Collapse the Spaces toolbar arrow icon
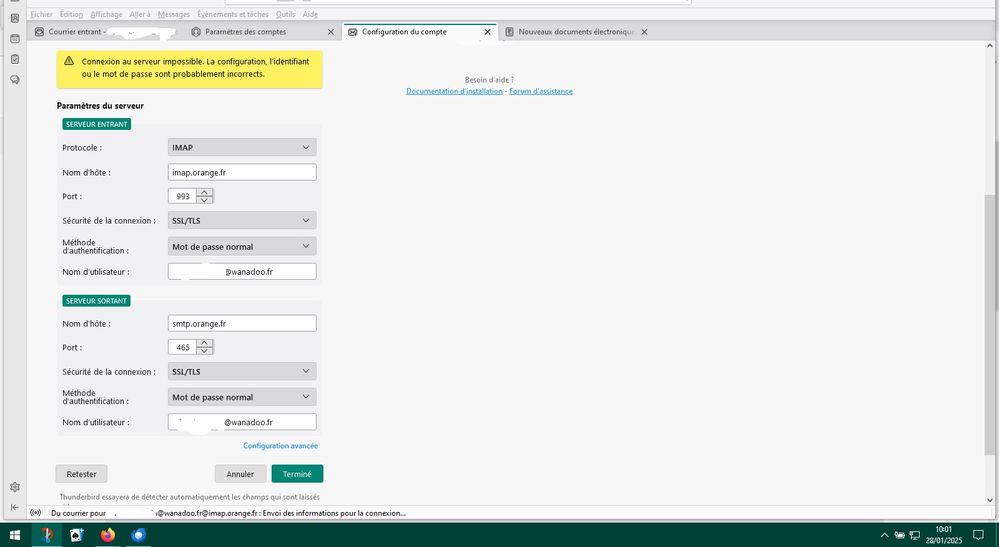The width and height of the screenshot is (999, 547). pos(15,507)
